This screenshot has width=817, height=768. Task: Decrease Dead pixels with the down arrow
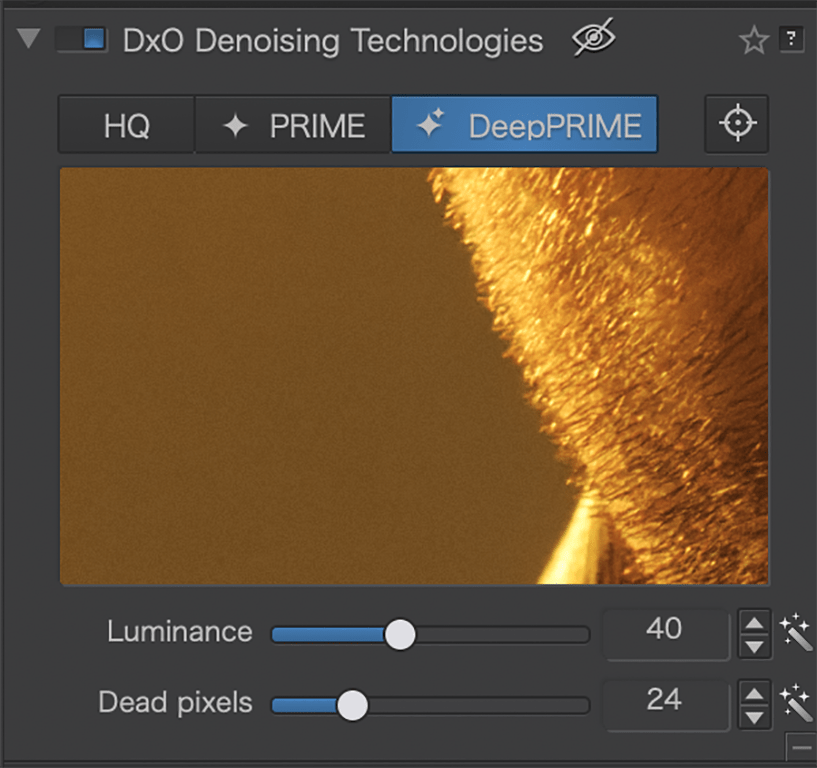click(754, 717)
